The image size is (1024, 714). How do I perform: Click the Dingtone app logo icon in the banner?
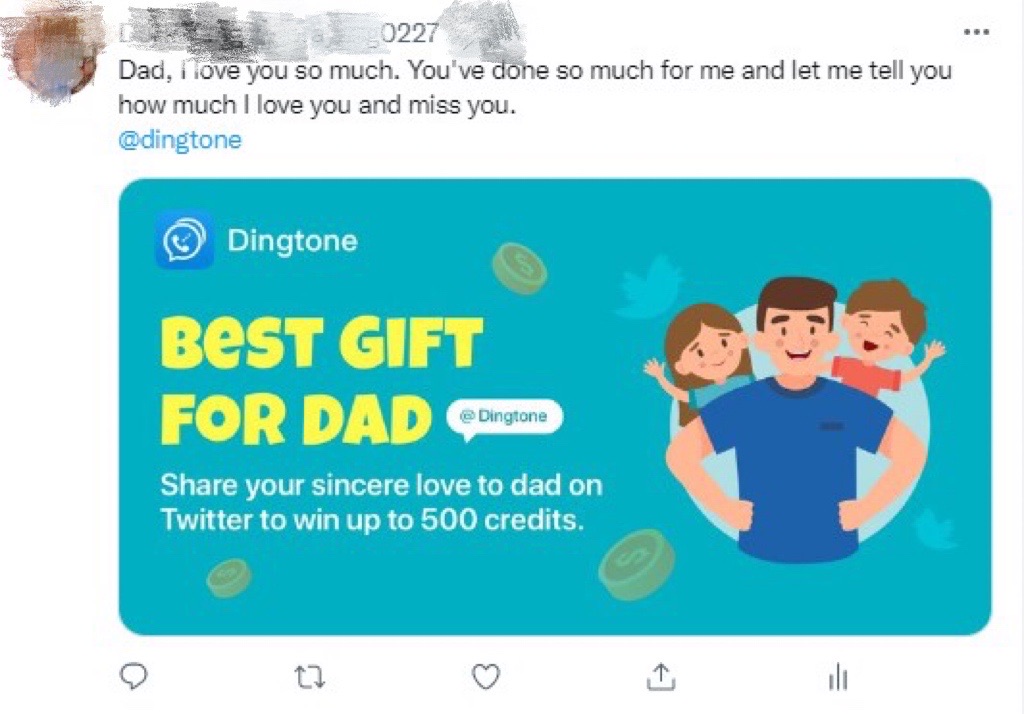click(x=185, y=240)
